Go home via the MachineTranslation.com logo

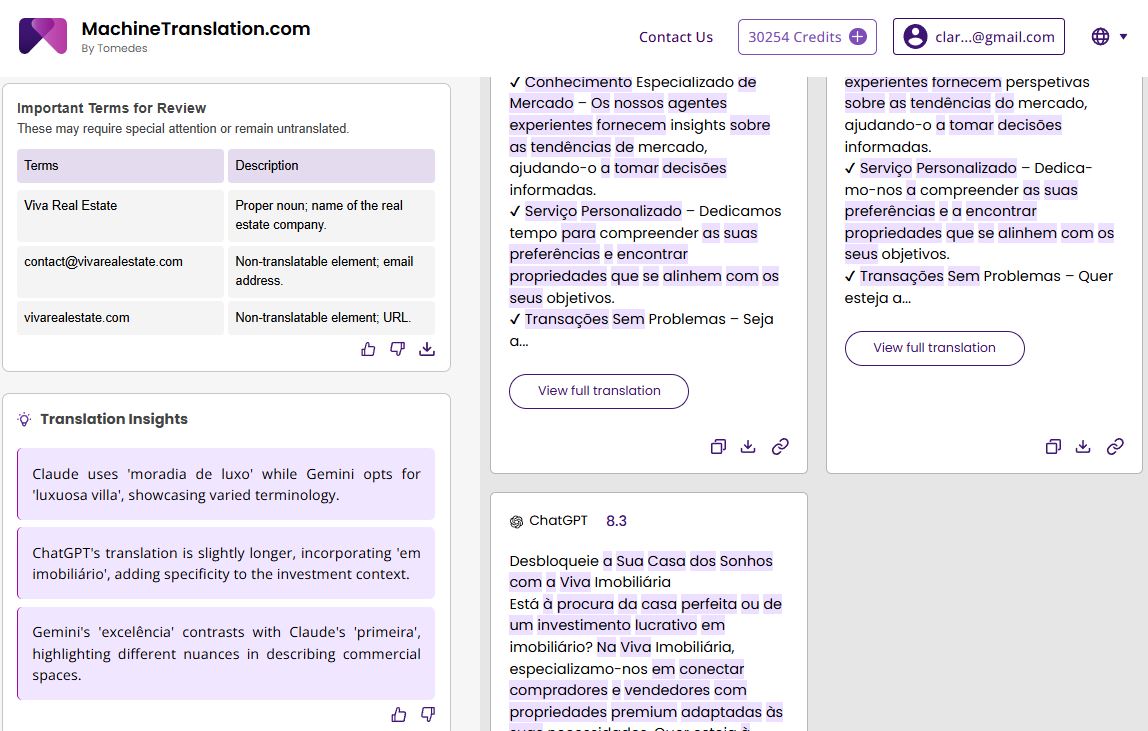point(165,36)
